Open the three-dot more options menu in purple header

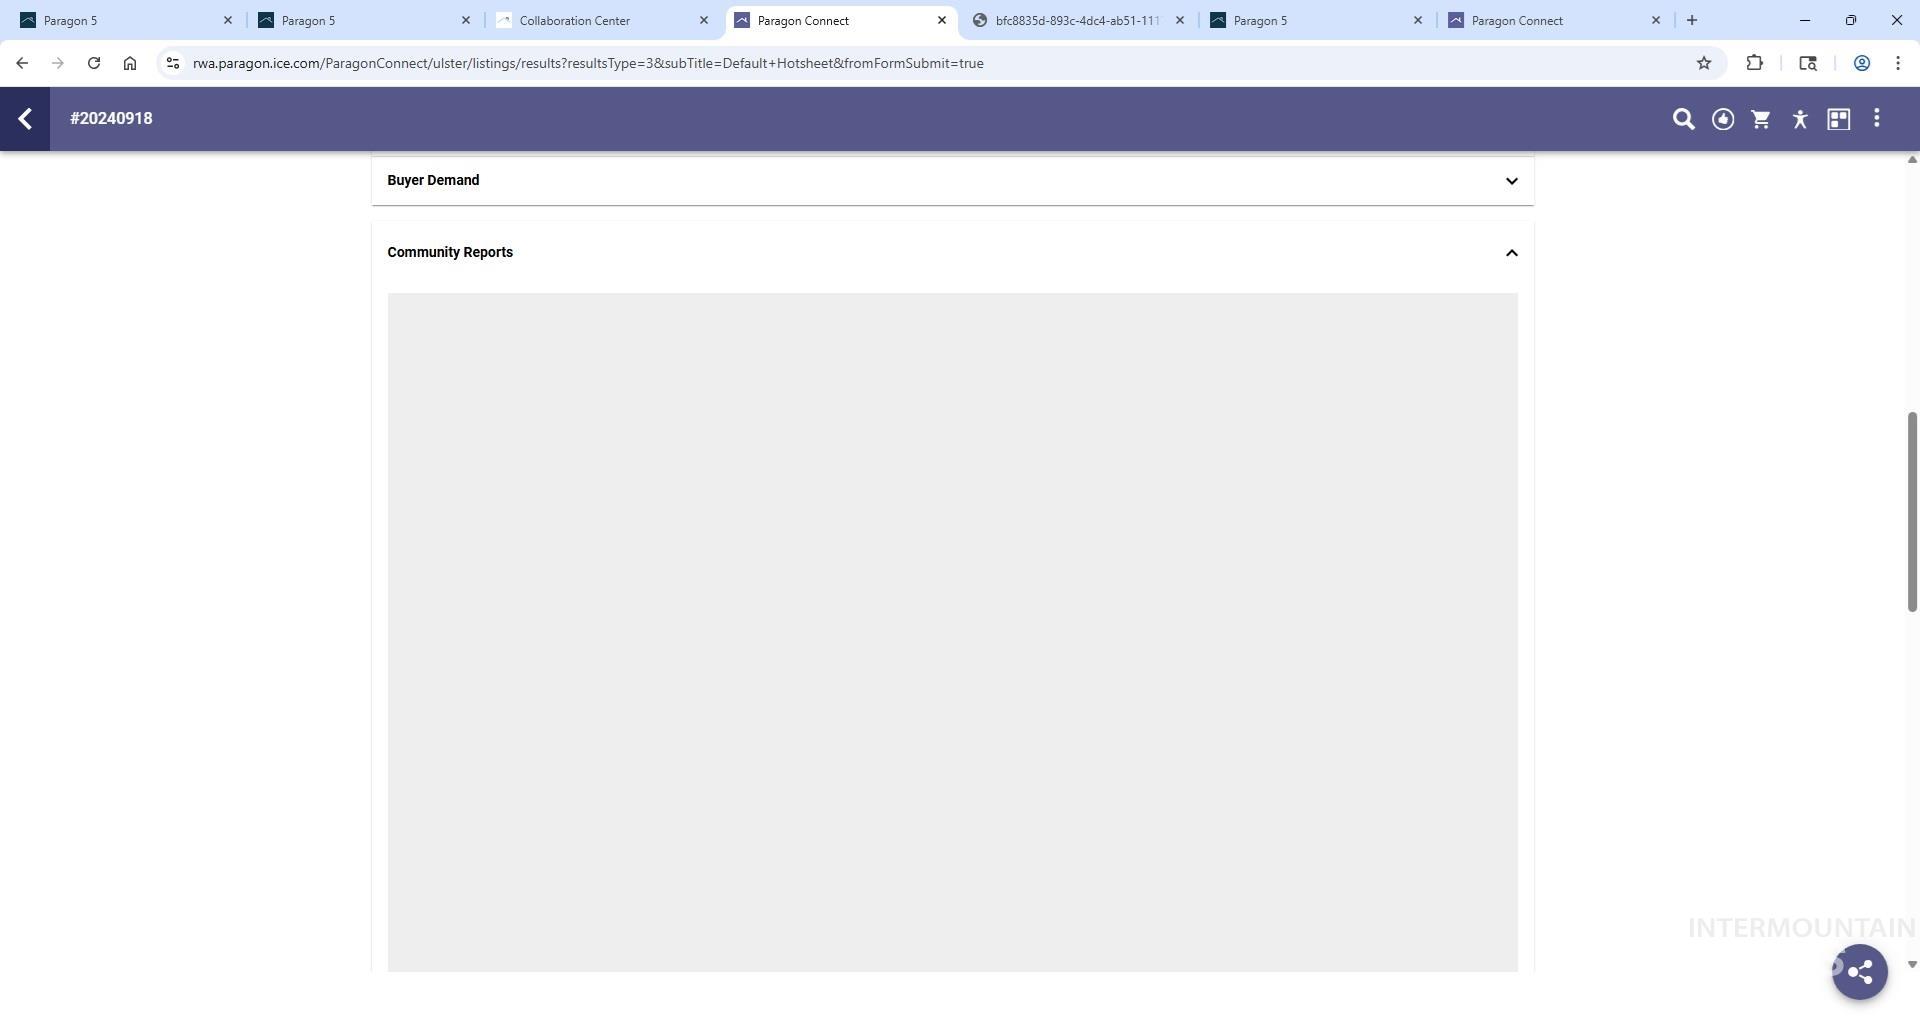tap(1877, 119)
